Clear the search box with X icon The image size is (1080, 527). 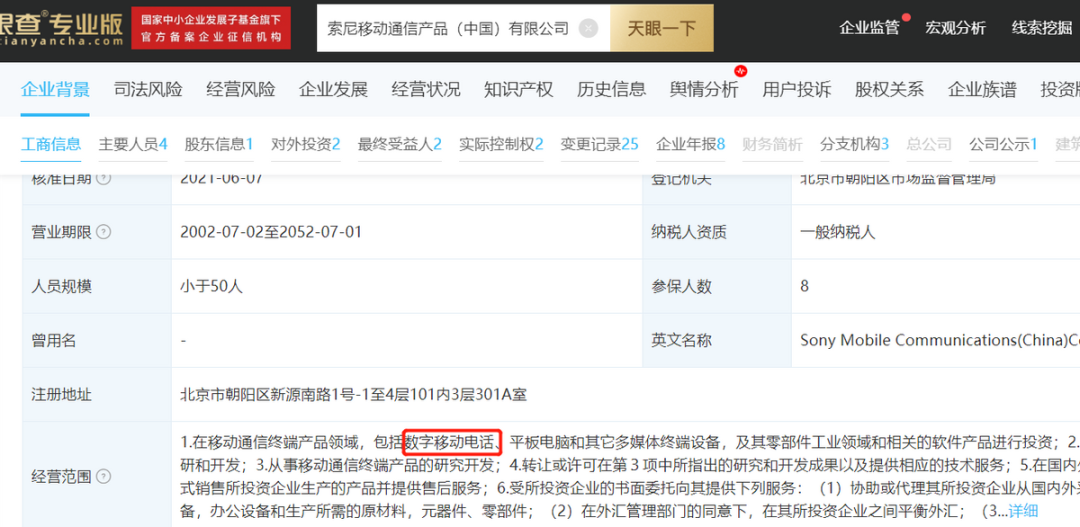(588, 28)
